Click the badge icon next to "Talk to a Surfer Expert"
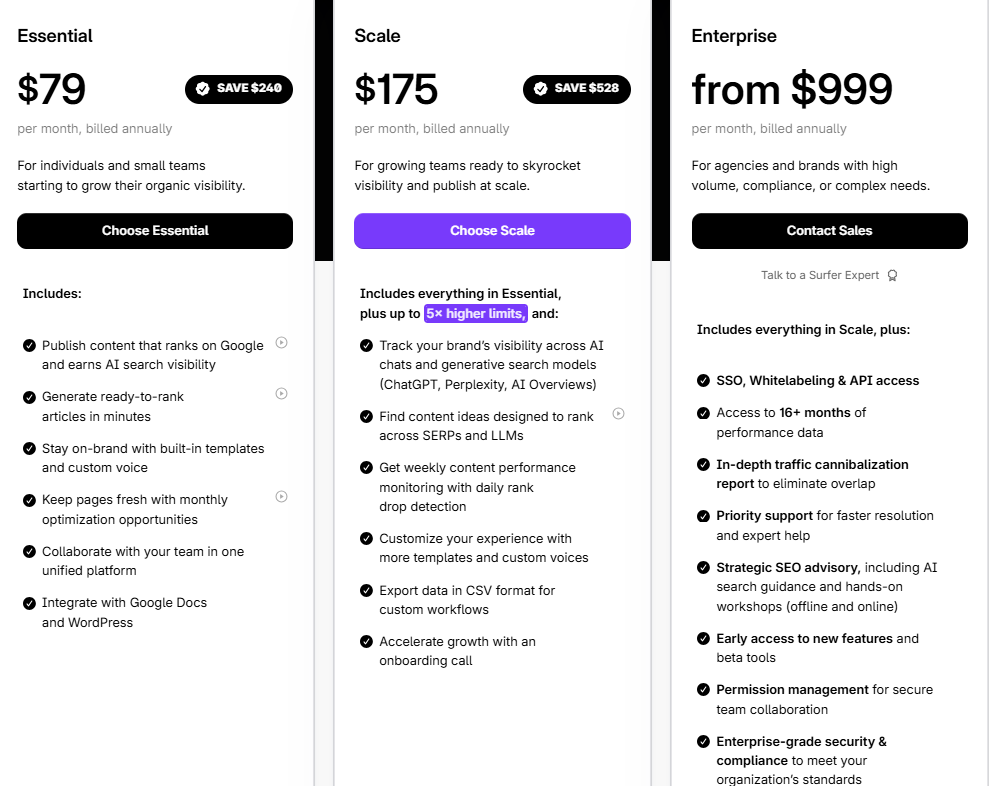This screenshot has width=989, height=786. coord(892,275)
